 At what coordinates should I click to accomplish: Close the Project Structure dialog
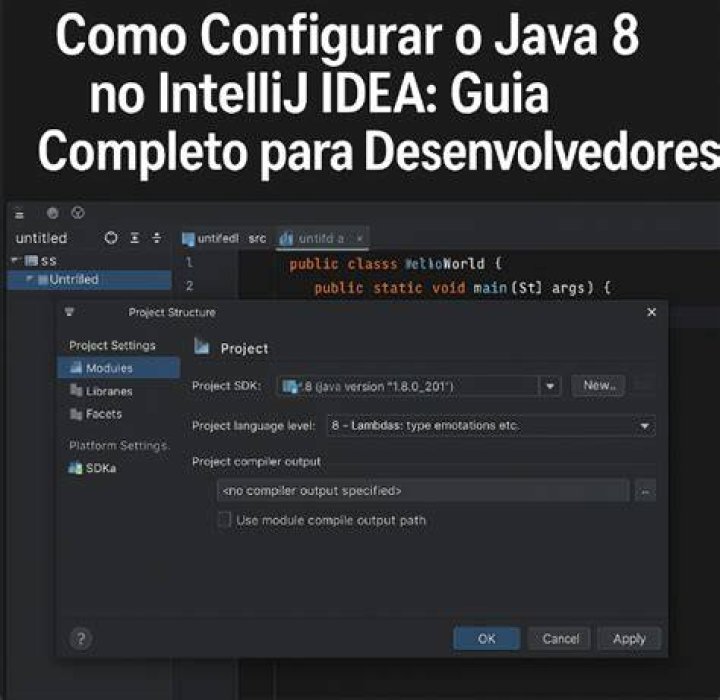(x=651, y=312)
